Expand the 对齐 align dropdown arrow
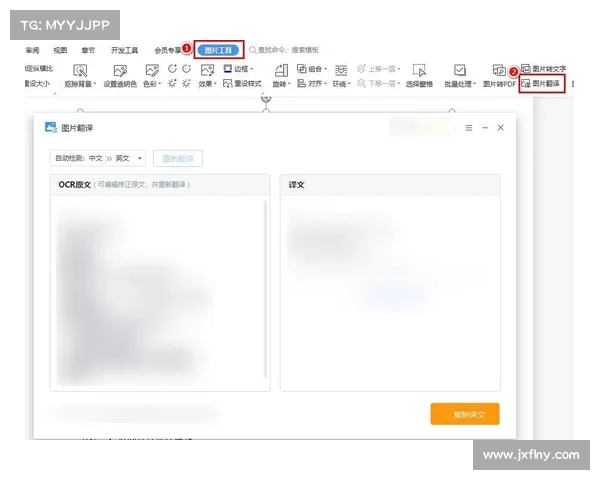 tap(326, 83)
